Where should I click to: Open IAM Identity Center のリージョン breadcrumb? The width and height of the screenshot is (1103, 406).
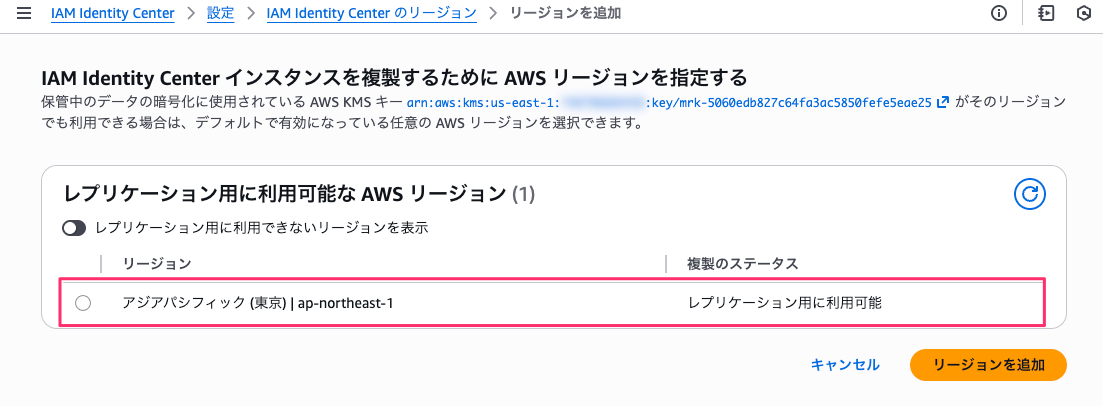coord(371,14)
